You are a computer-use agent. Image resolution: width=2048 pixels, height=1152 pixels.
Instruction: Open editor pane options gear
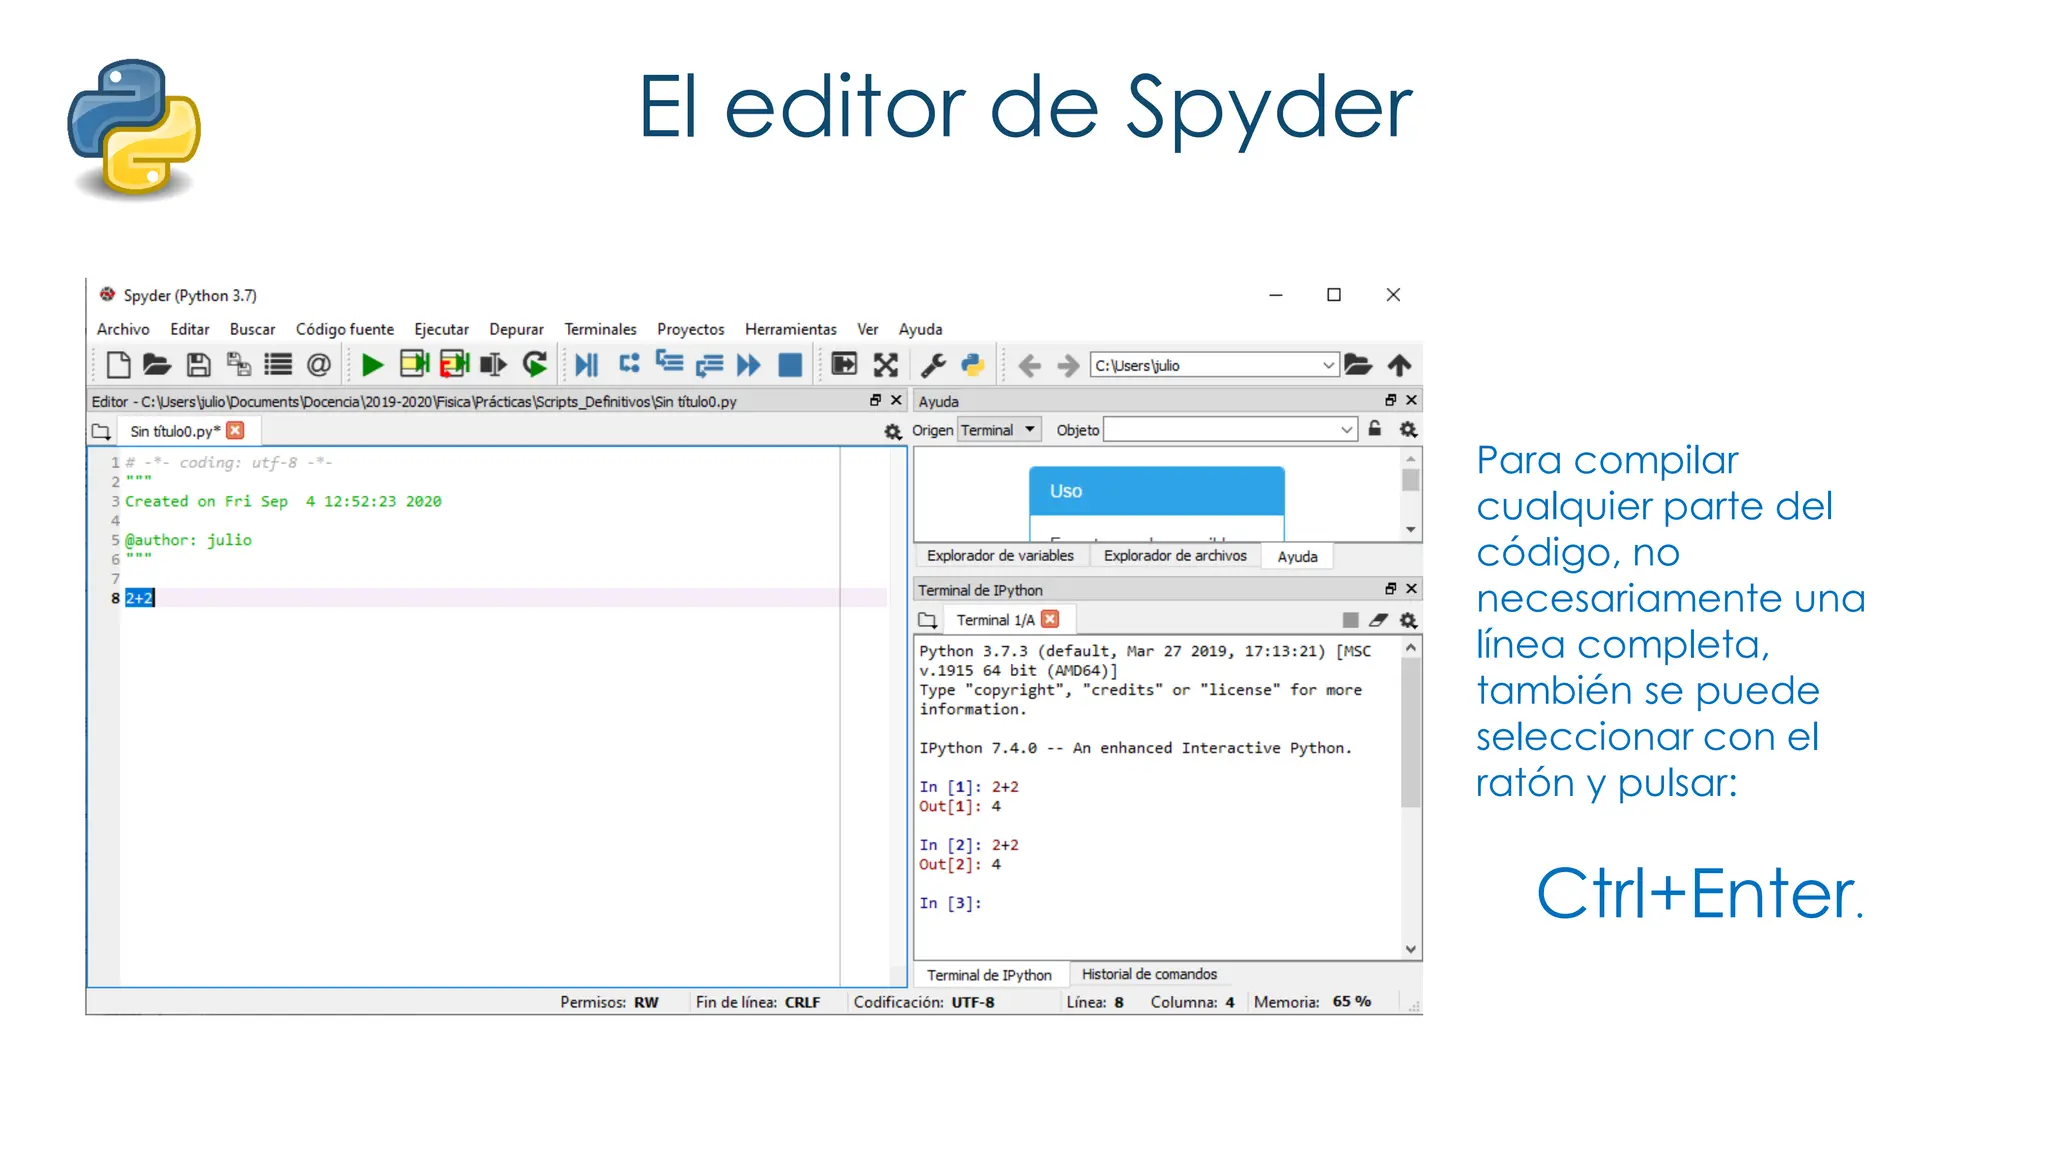893,432
